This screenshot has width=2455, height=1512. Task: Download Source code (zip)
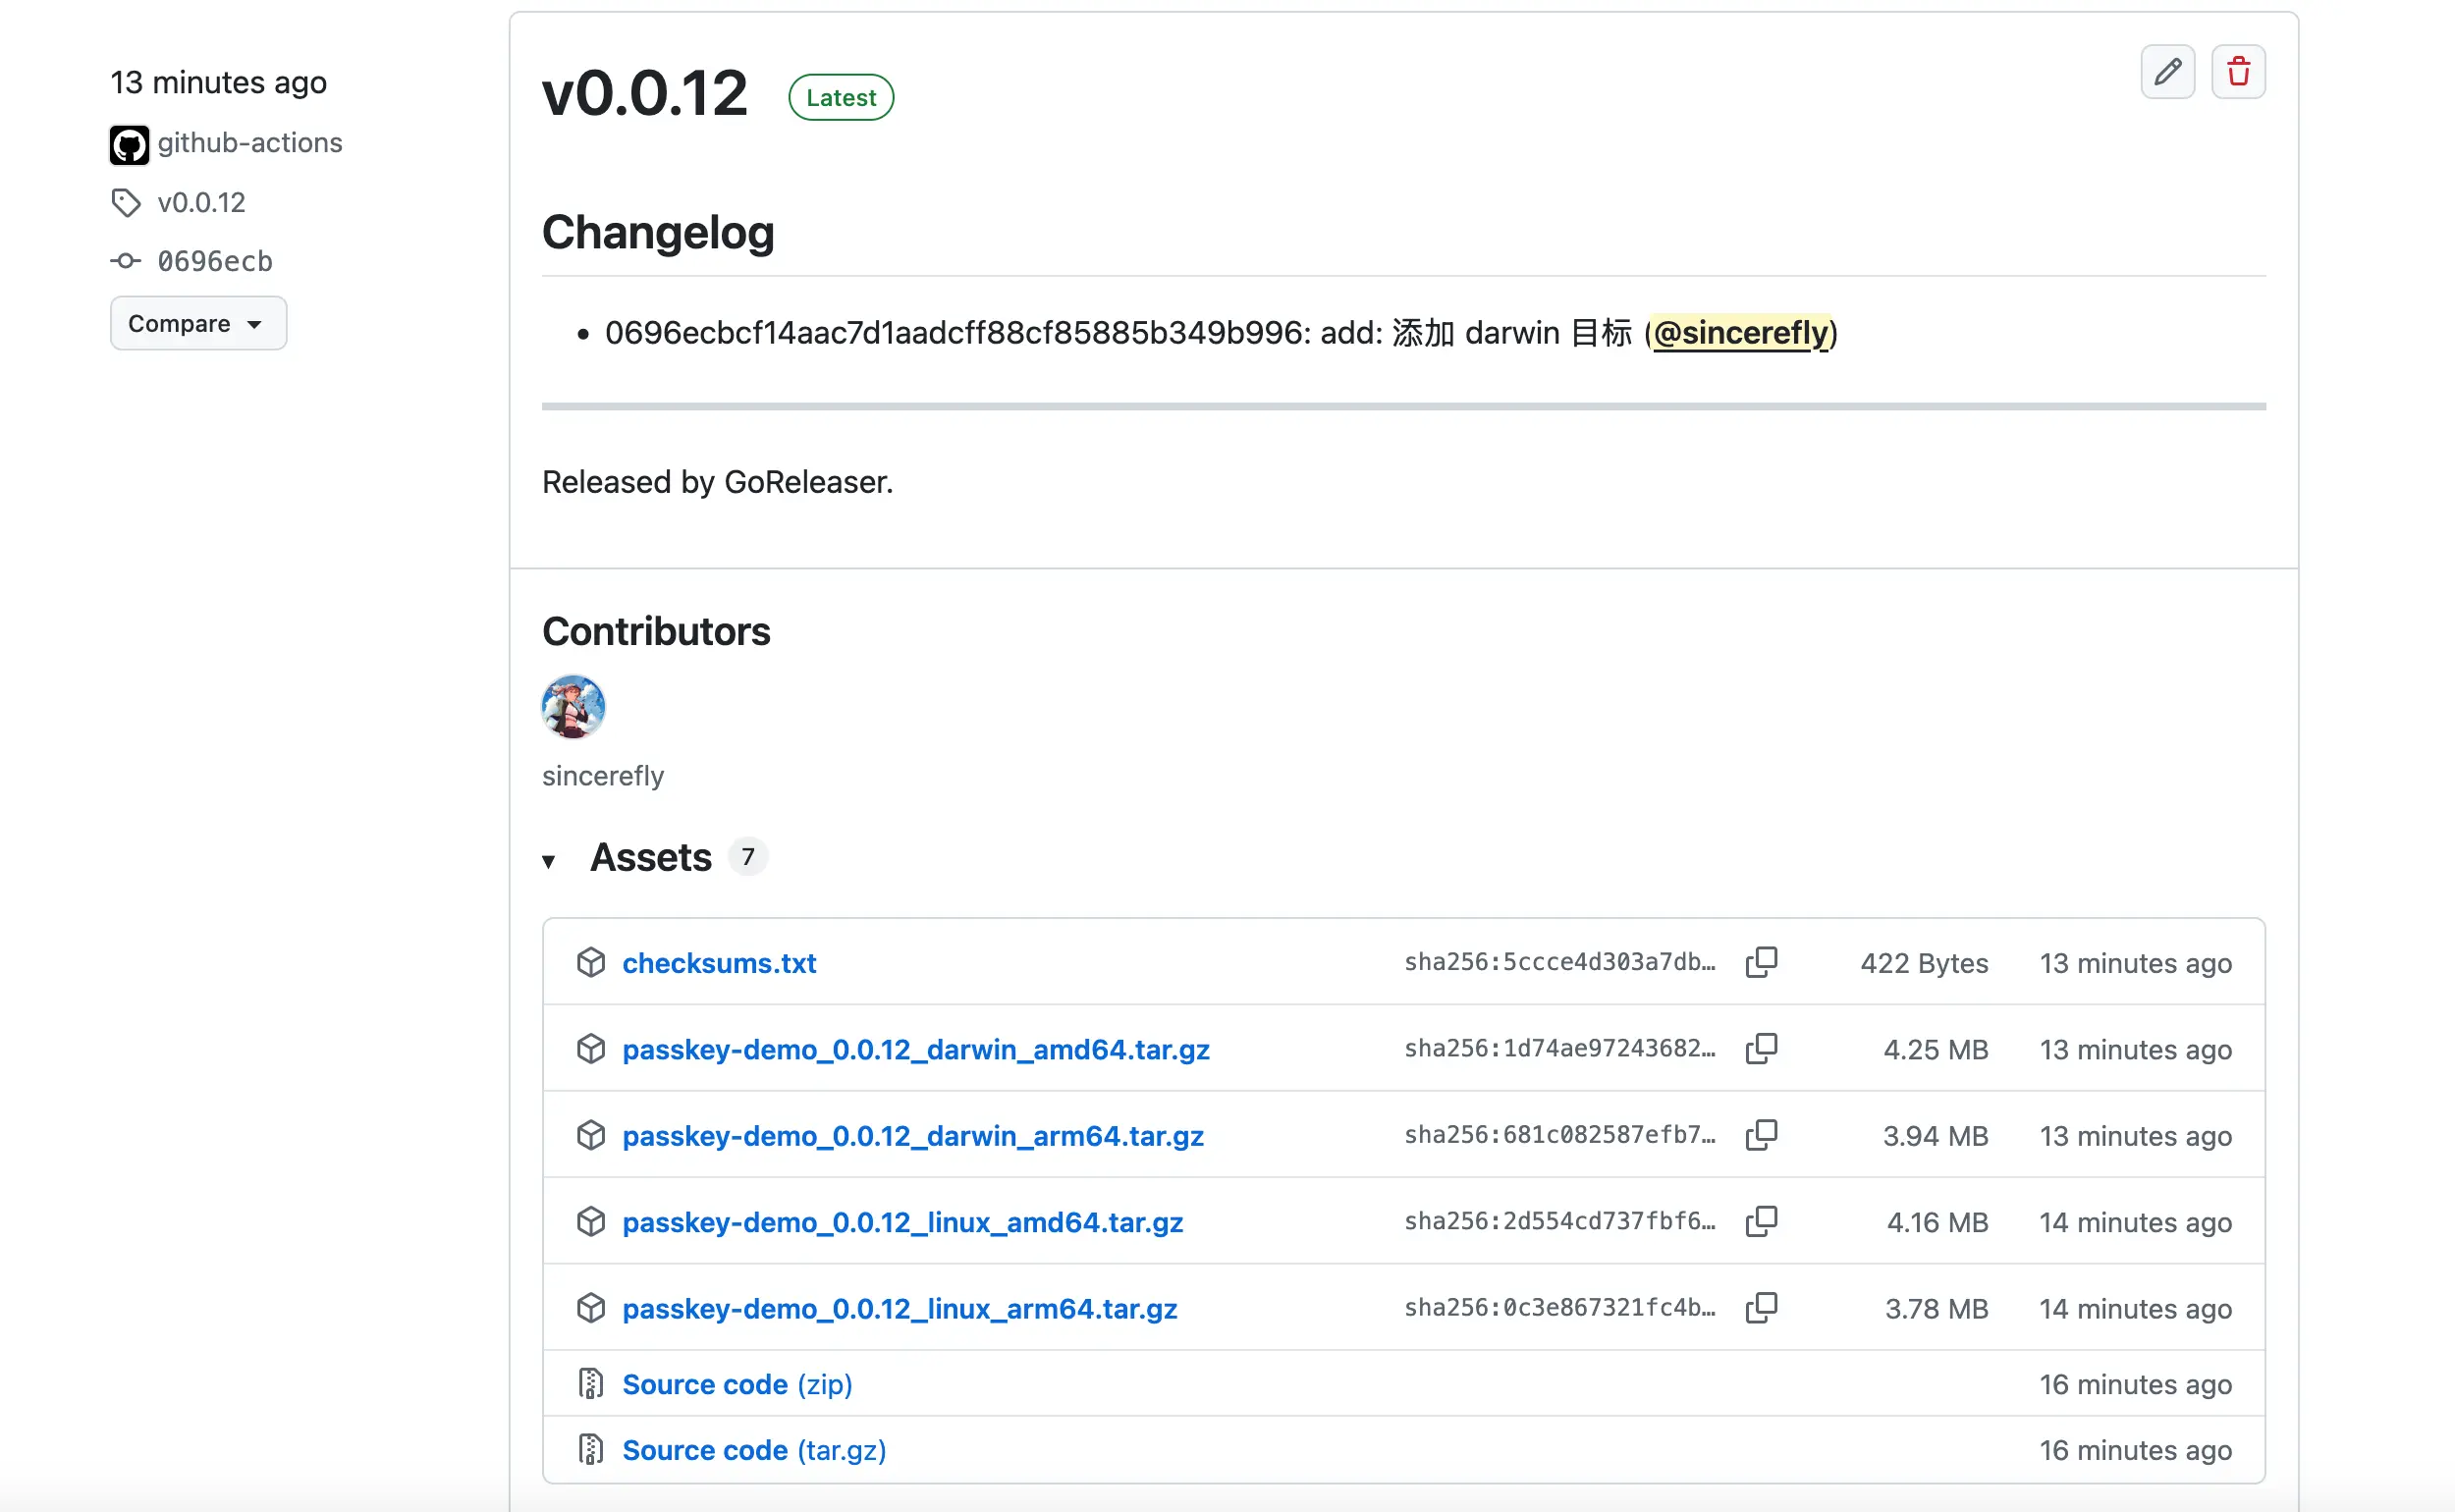coord(736,1384)
